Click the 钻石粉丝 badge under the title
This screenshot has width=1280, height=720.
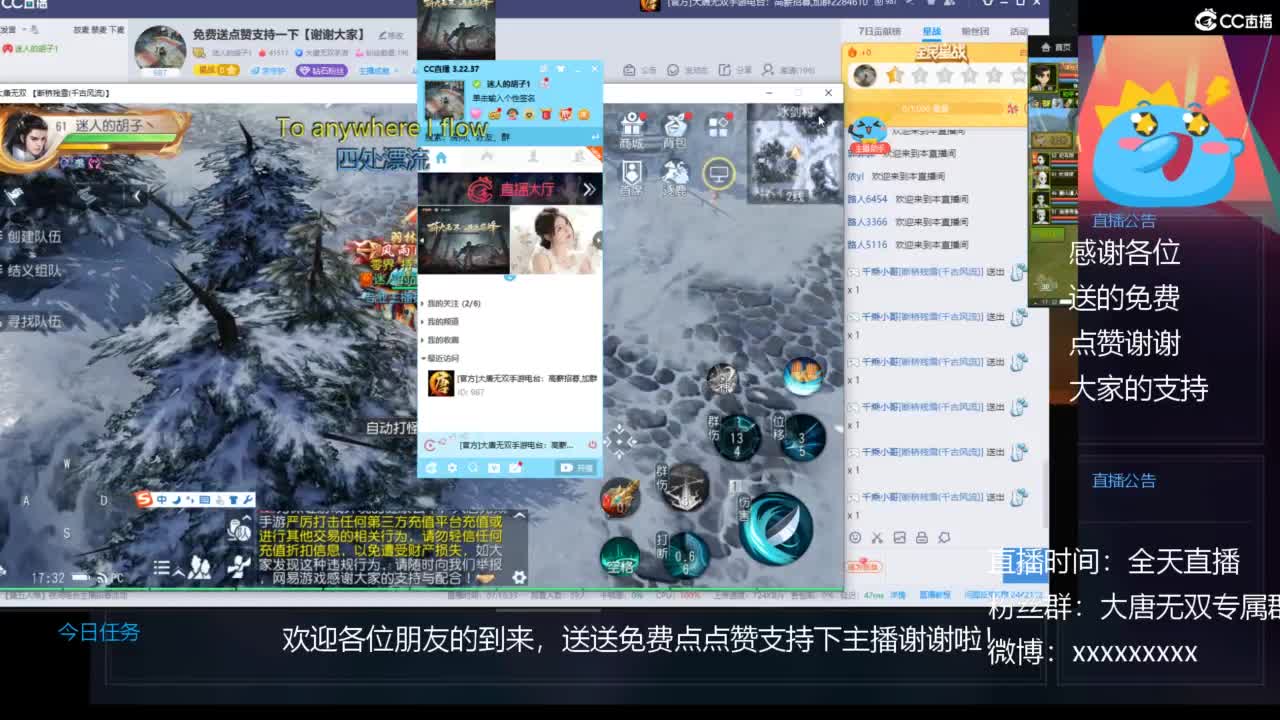(x=321, y=71)
